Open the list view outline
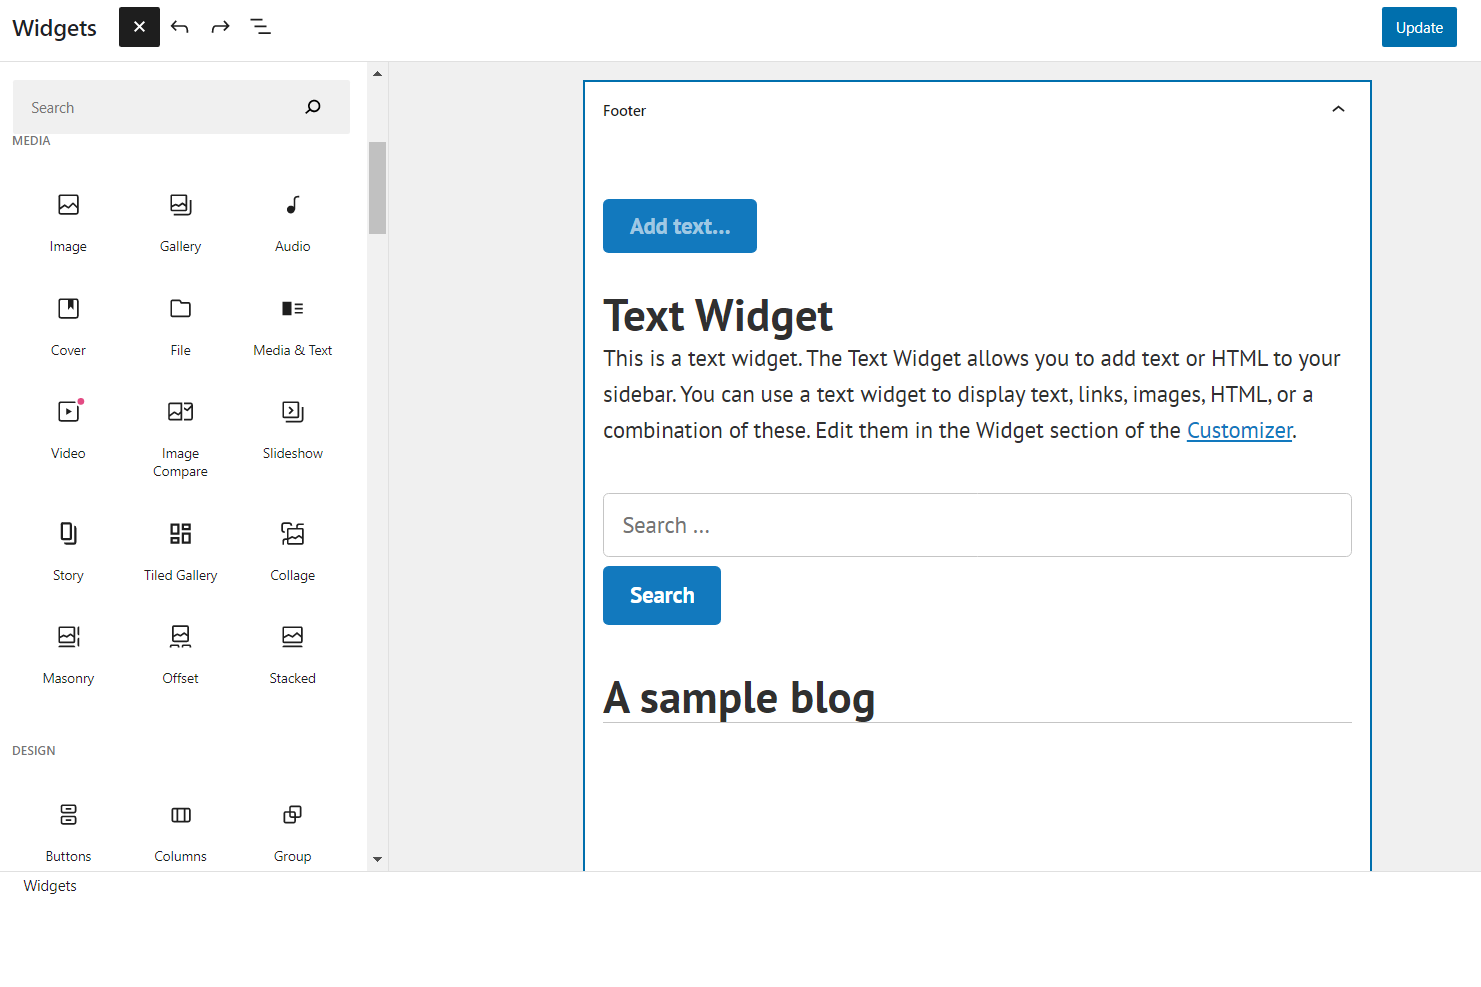Screen dimensions: 1481x987 260,27
